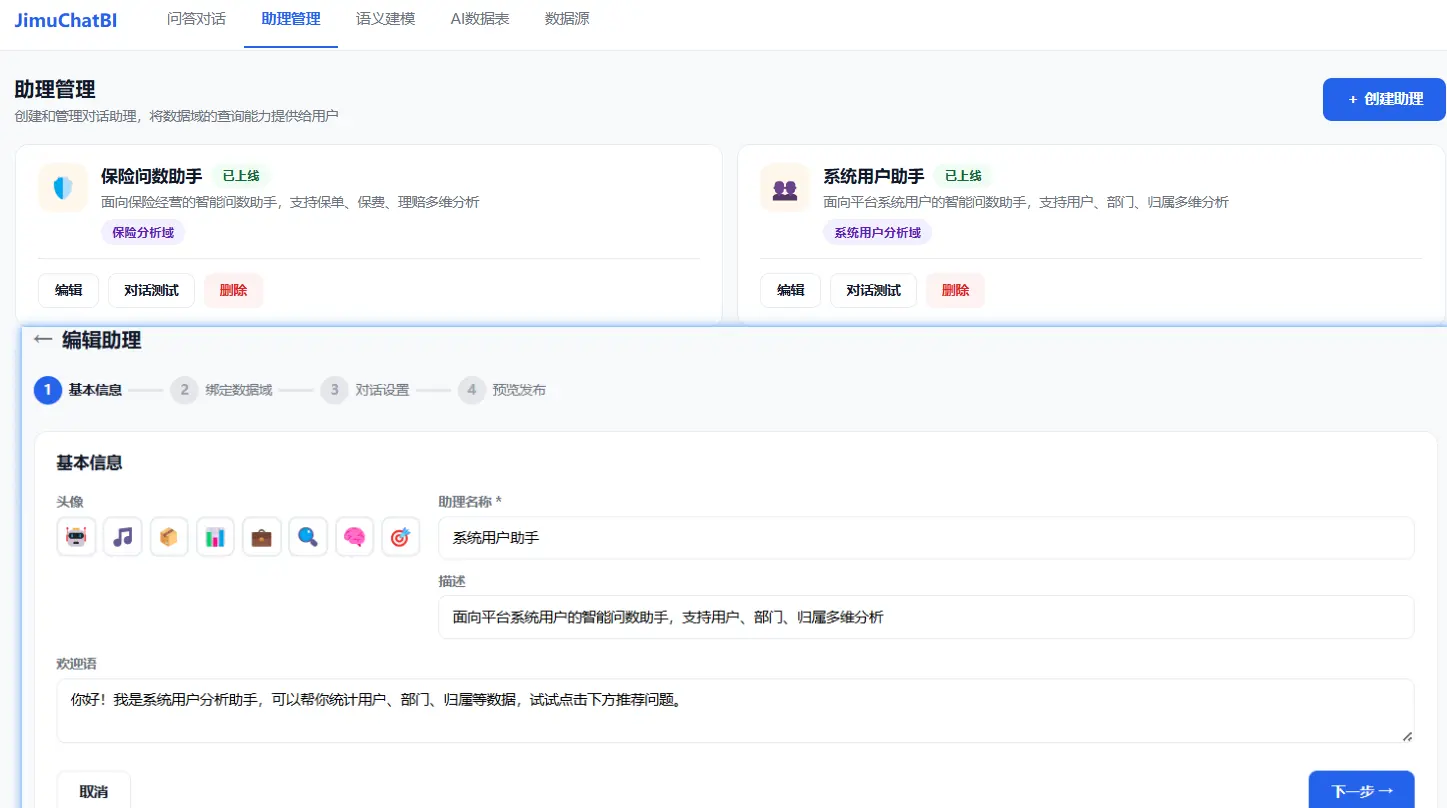Choose the briefcase avatar icon
Screen dimensions: 1447x808
(261, 537)
